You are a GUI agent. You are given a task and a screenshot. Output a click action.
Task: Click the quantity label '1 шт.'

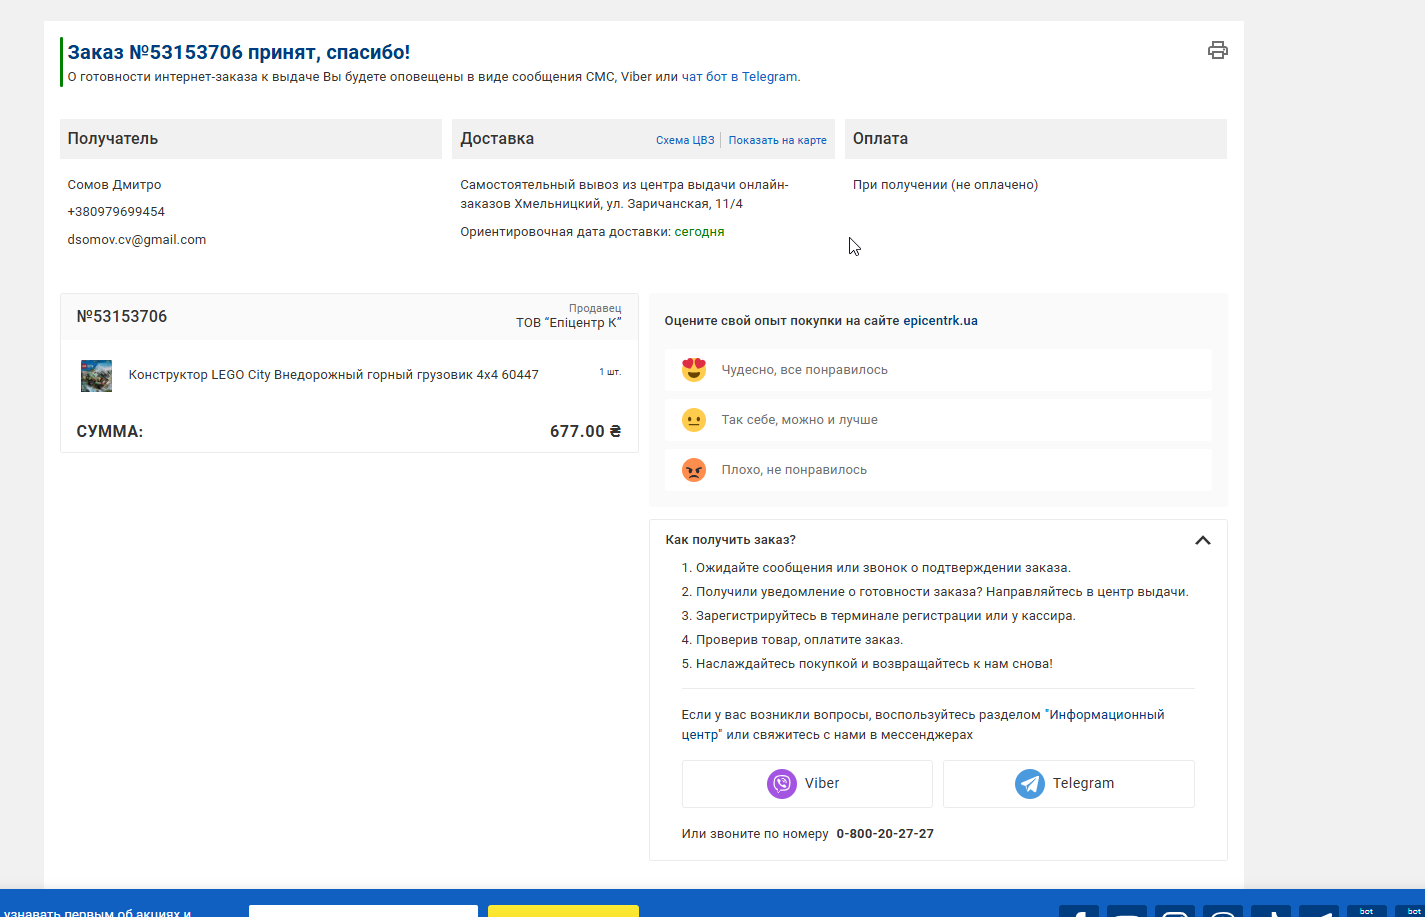[610, 372]
